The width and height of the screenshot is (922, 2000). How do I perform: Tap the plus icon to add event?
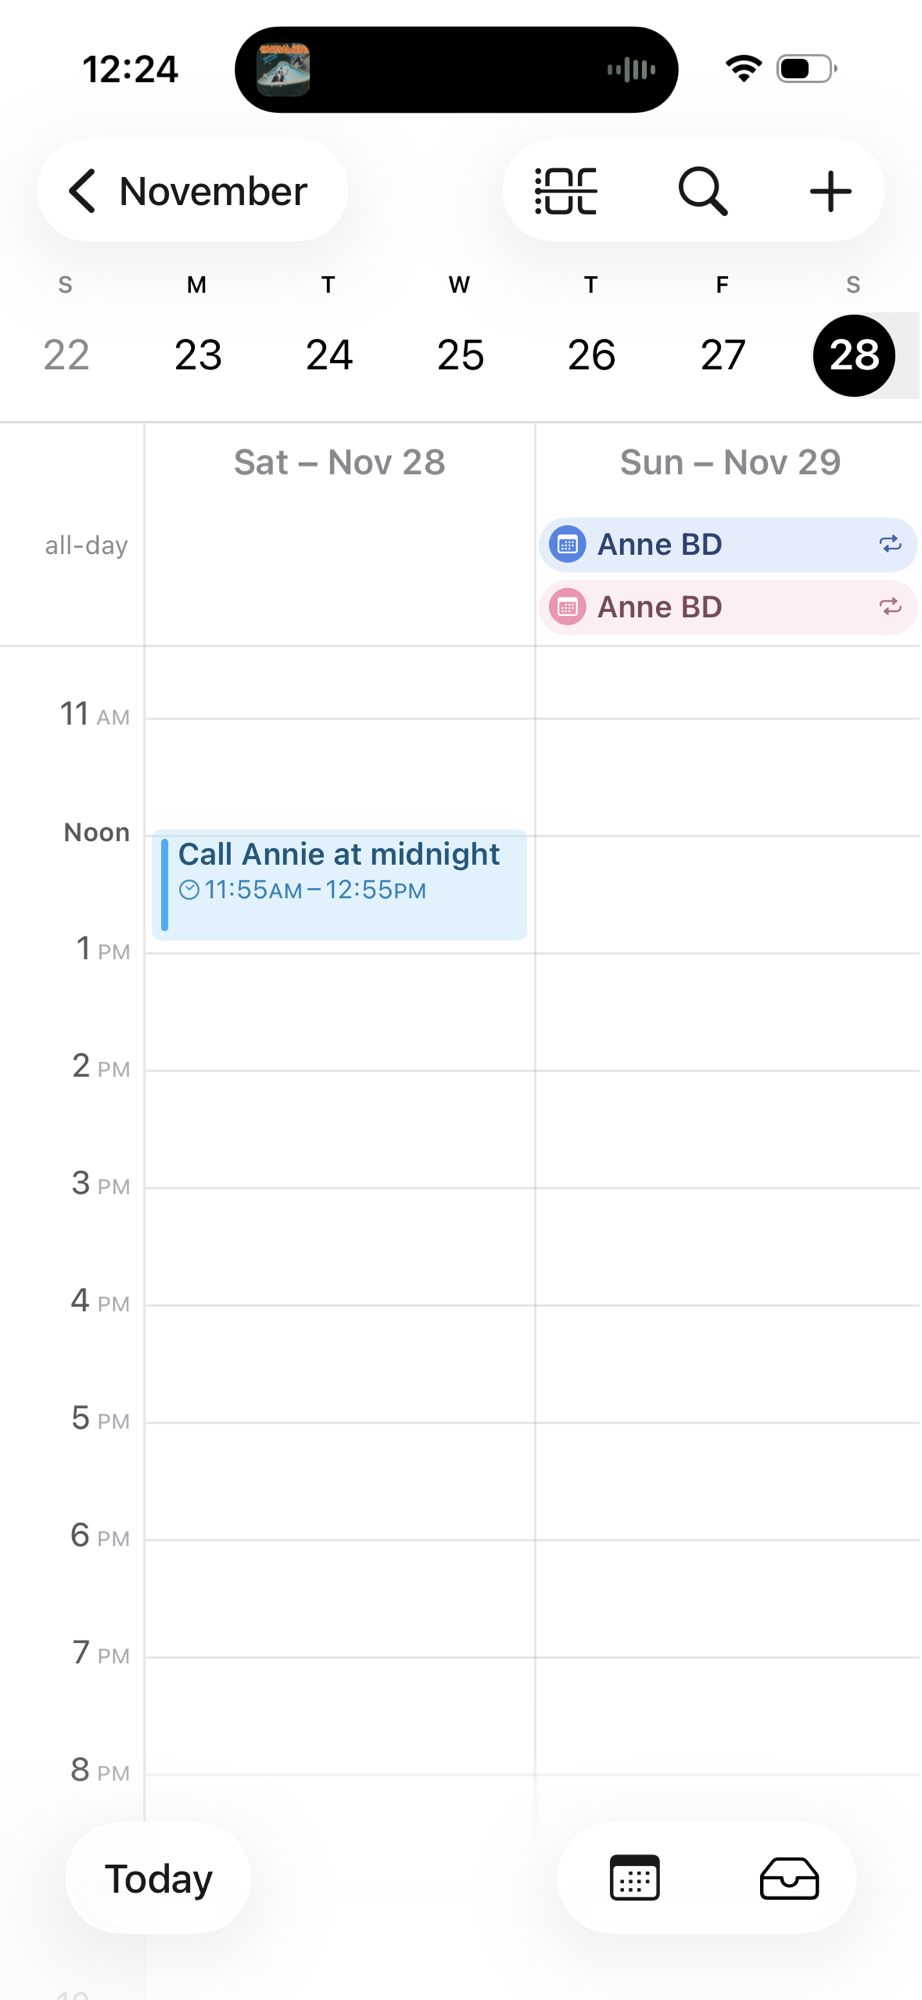tap(830, 191)
